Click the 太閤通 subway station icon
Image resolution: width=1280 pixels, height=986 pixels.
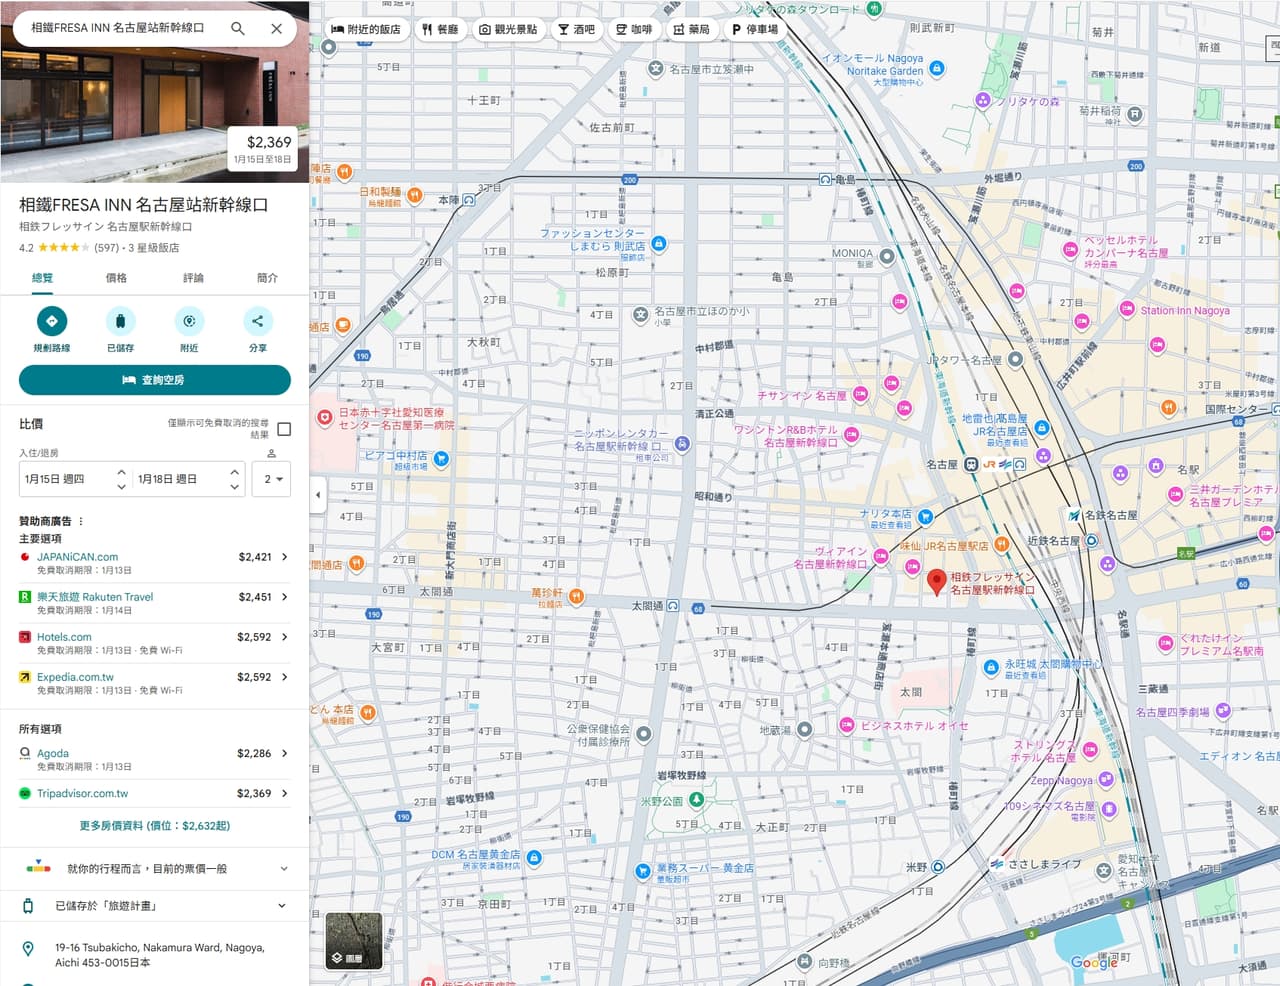click(x=673, y=606)
